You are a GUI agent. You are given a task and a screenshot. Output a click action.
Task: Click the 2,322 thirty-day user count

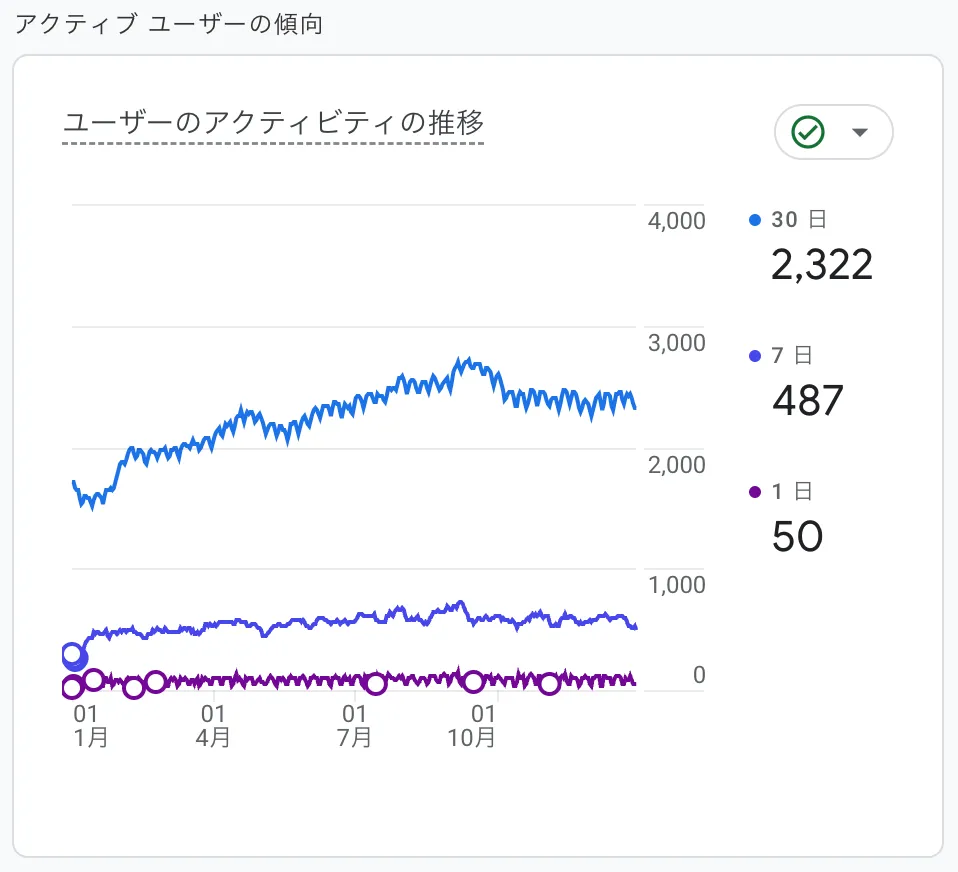point(822,264)
